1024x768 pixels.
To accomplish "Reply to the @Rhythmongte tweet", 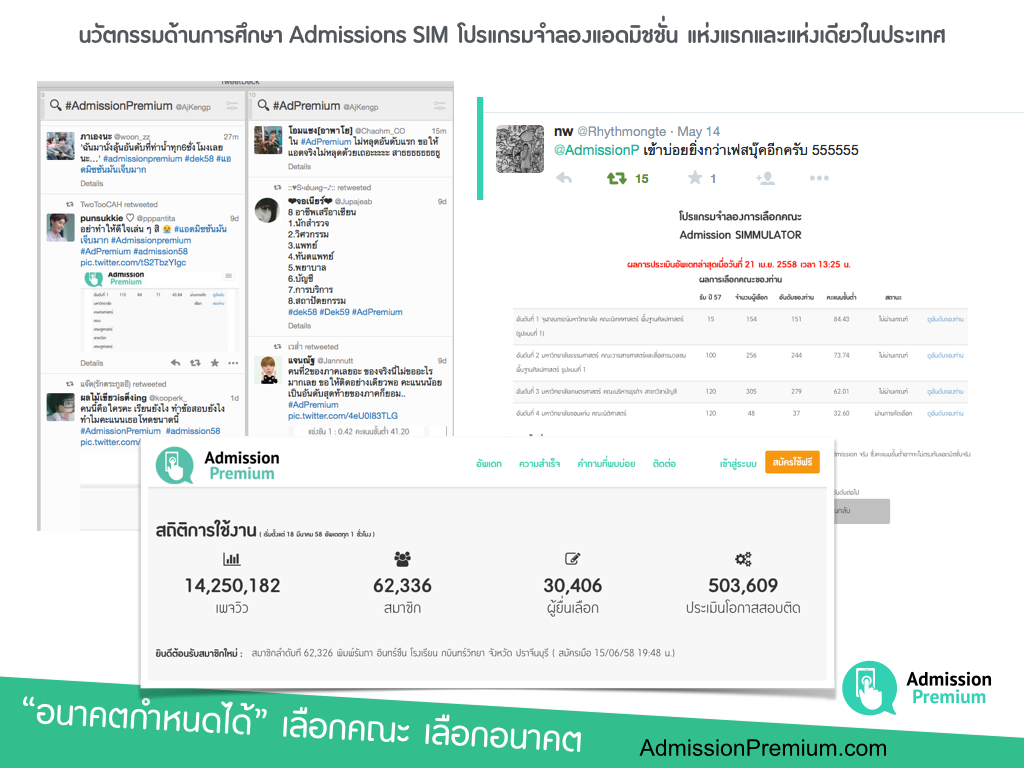I will coord(564,178).
